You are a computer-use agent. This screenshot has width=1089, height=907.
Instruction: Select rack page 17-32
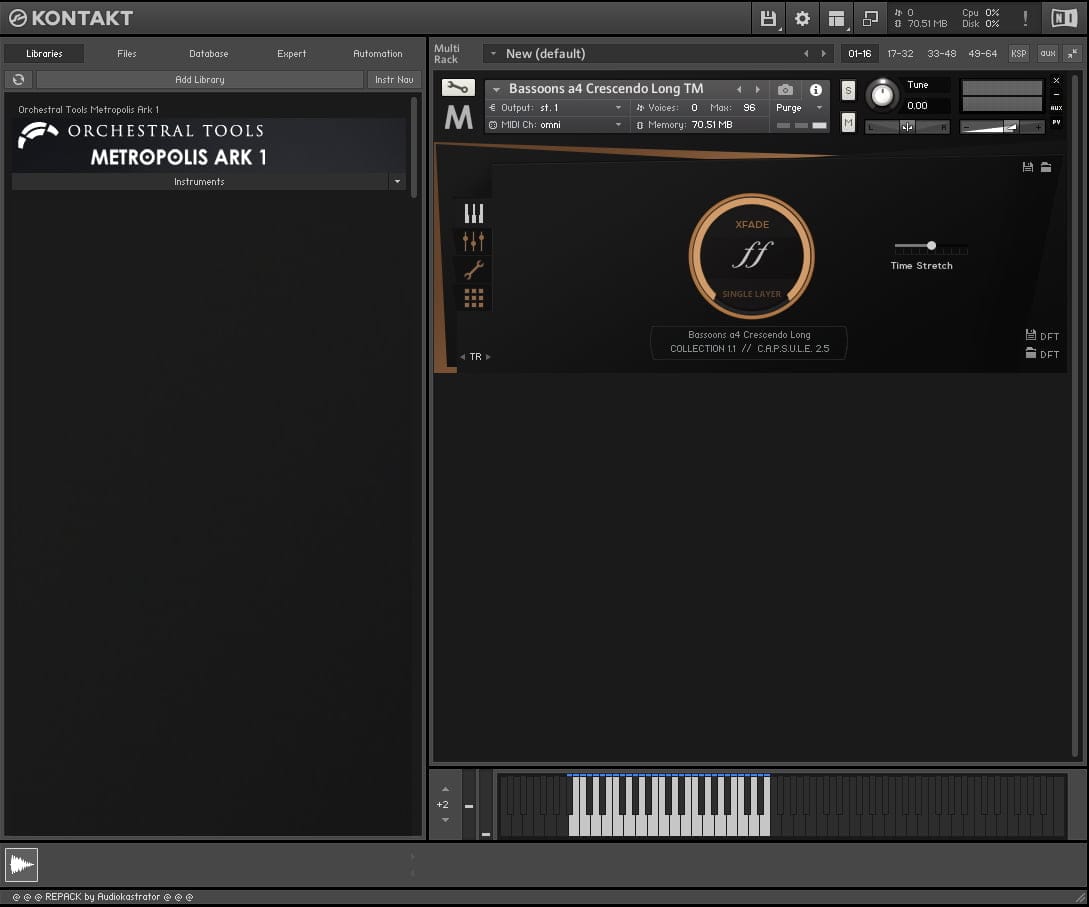coord(900,53)
